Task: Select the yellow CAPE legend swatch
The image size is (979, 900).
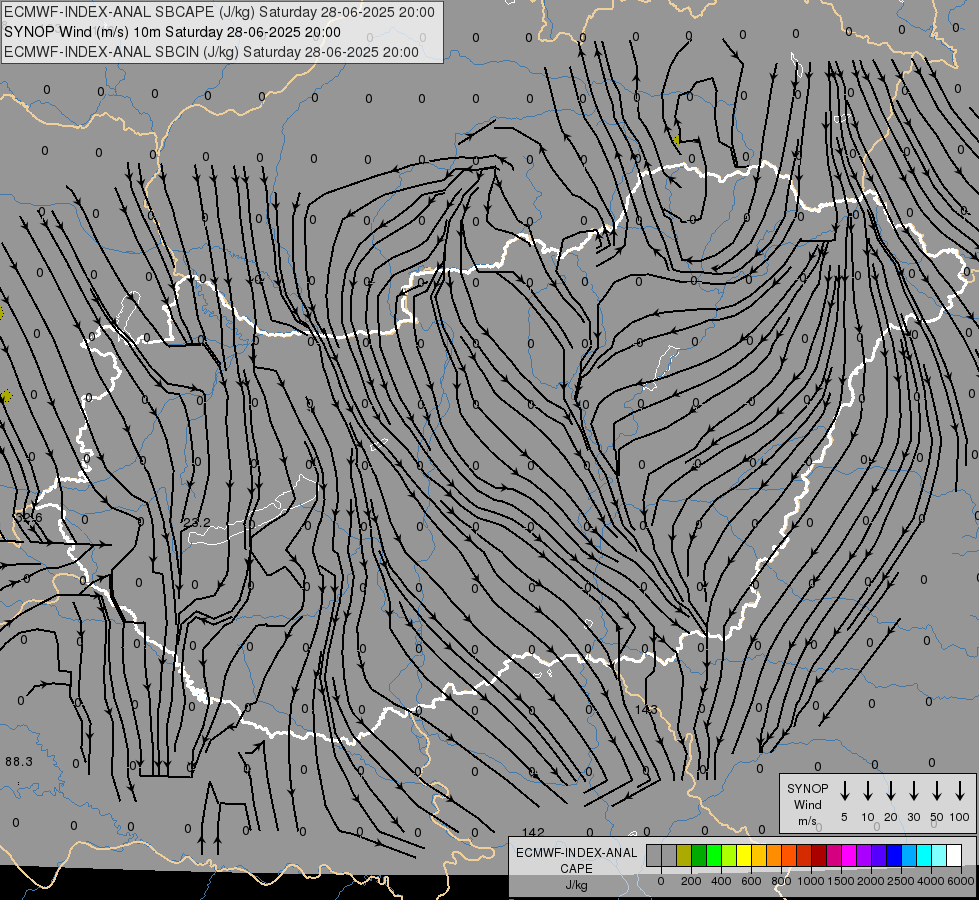Action: tap(744, 855)
